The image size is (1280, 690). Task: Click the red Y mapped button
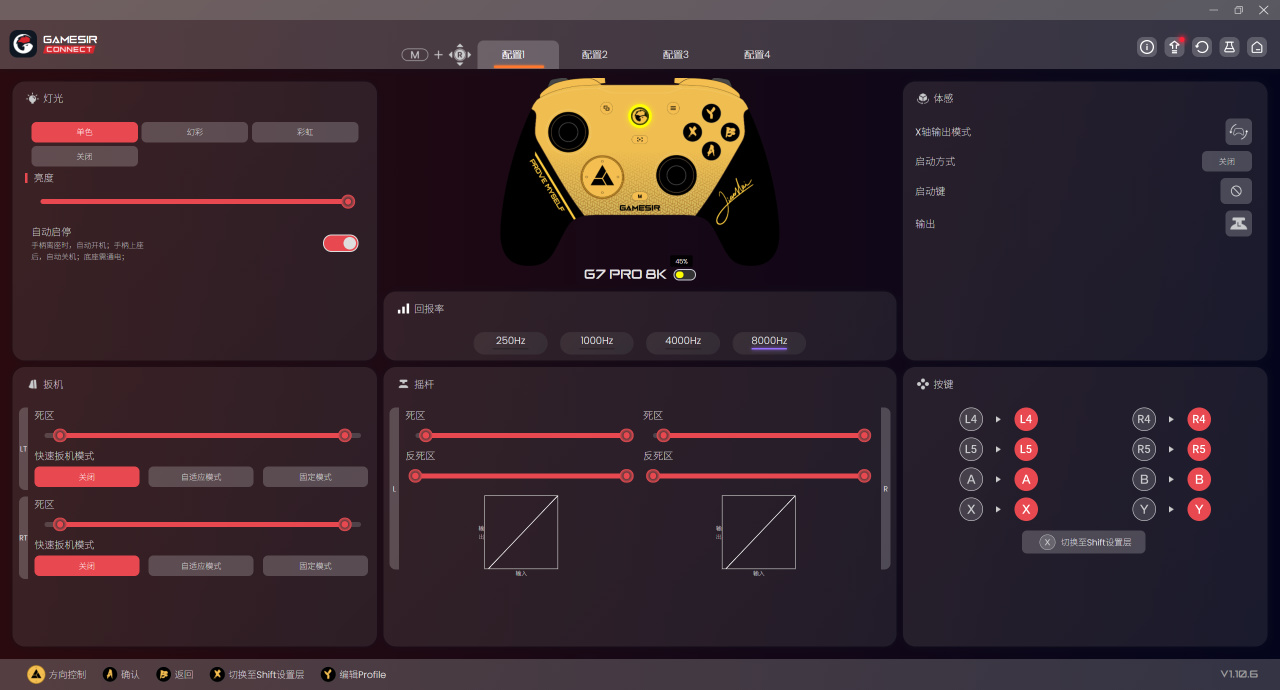click(x=1199, y=510)
